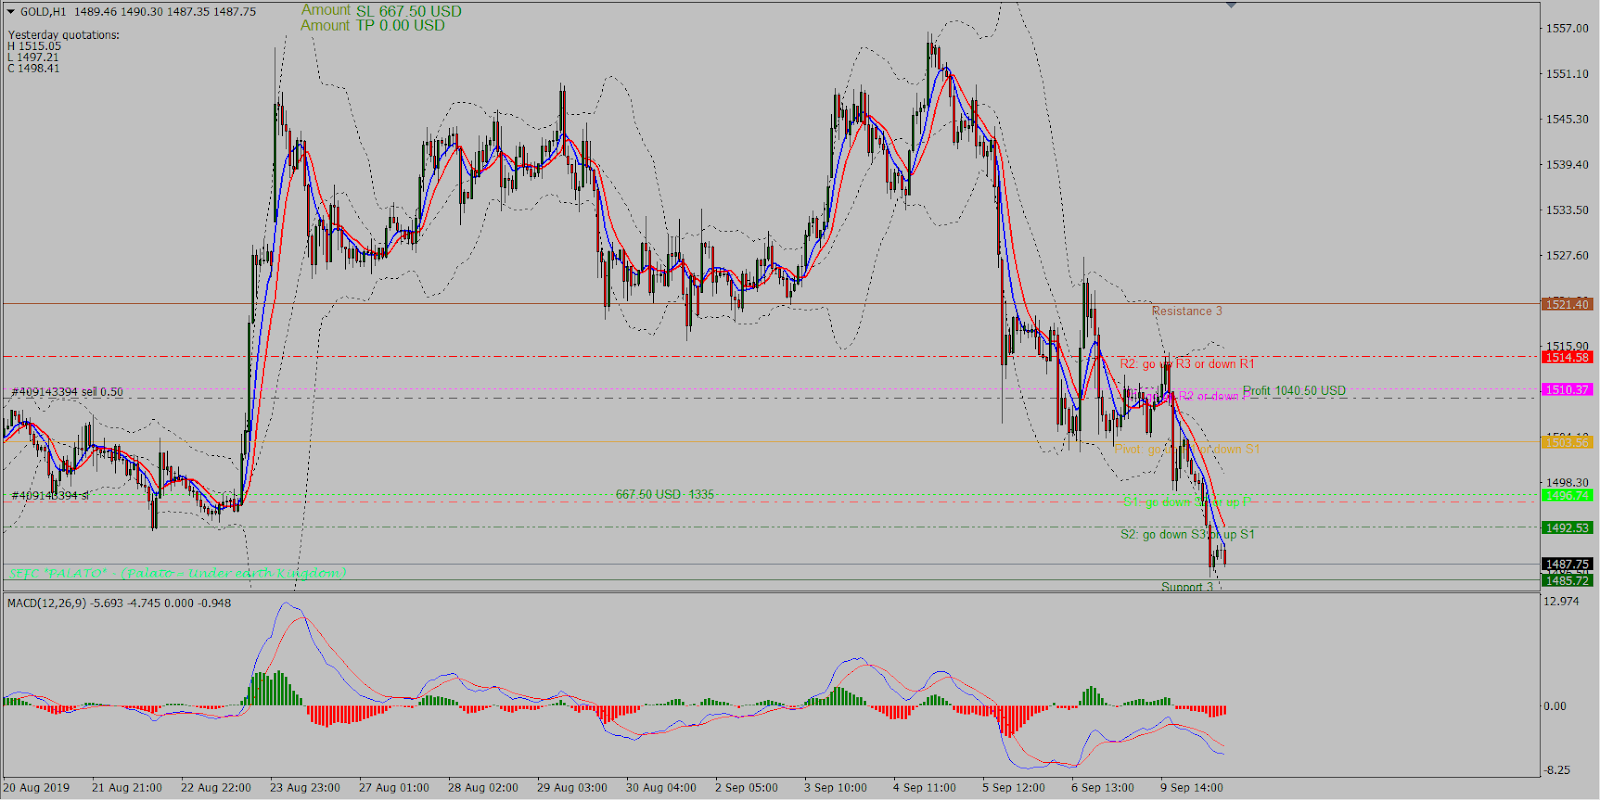This screenshot has width=1600, height=800.
Task: Click the SEFC PALATO green script text
Action: click(178, 573)
